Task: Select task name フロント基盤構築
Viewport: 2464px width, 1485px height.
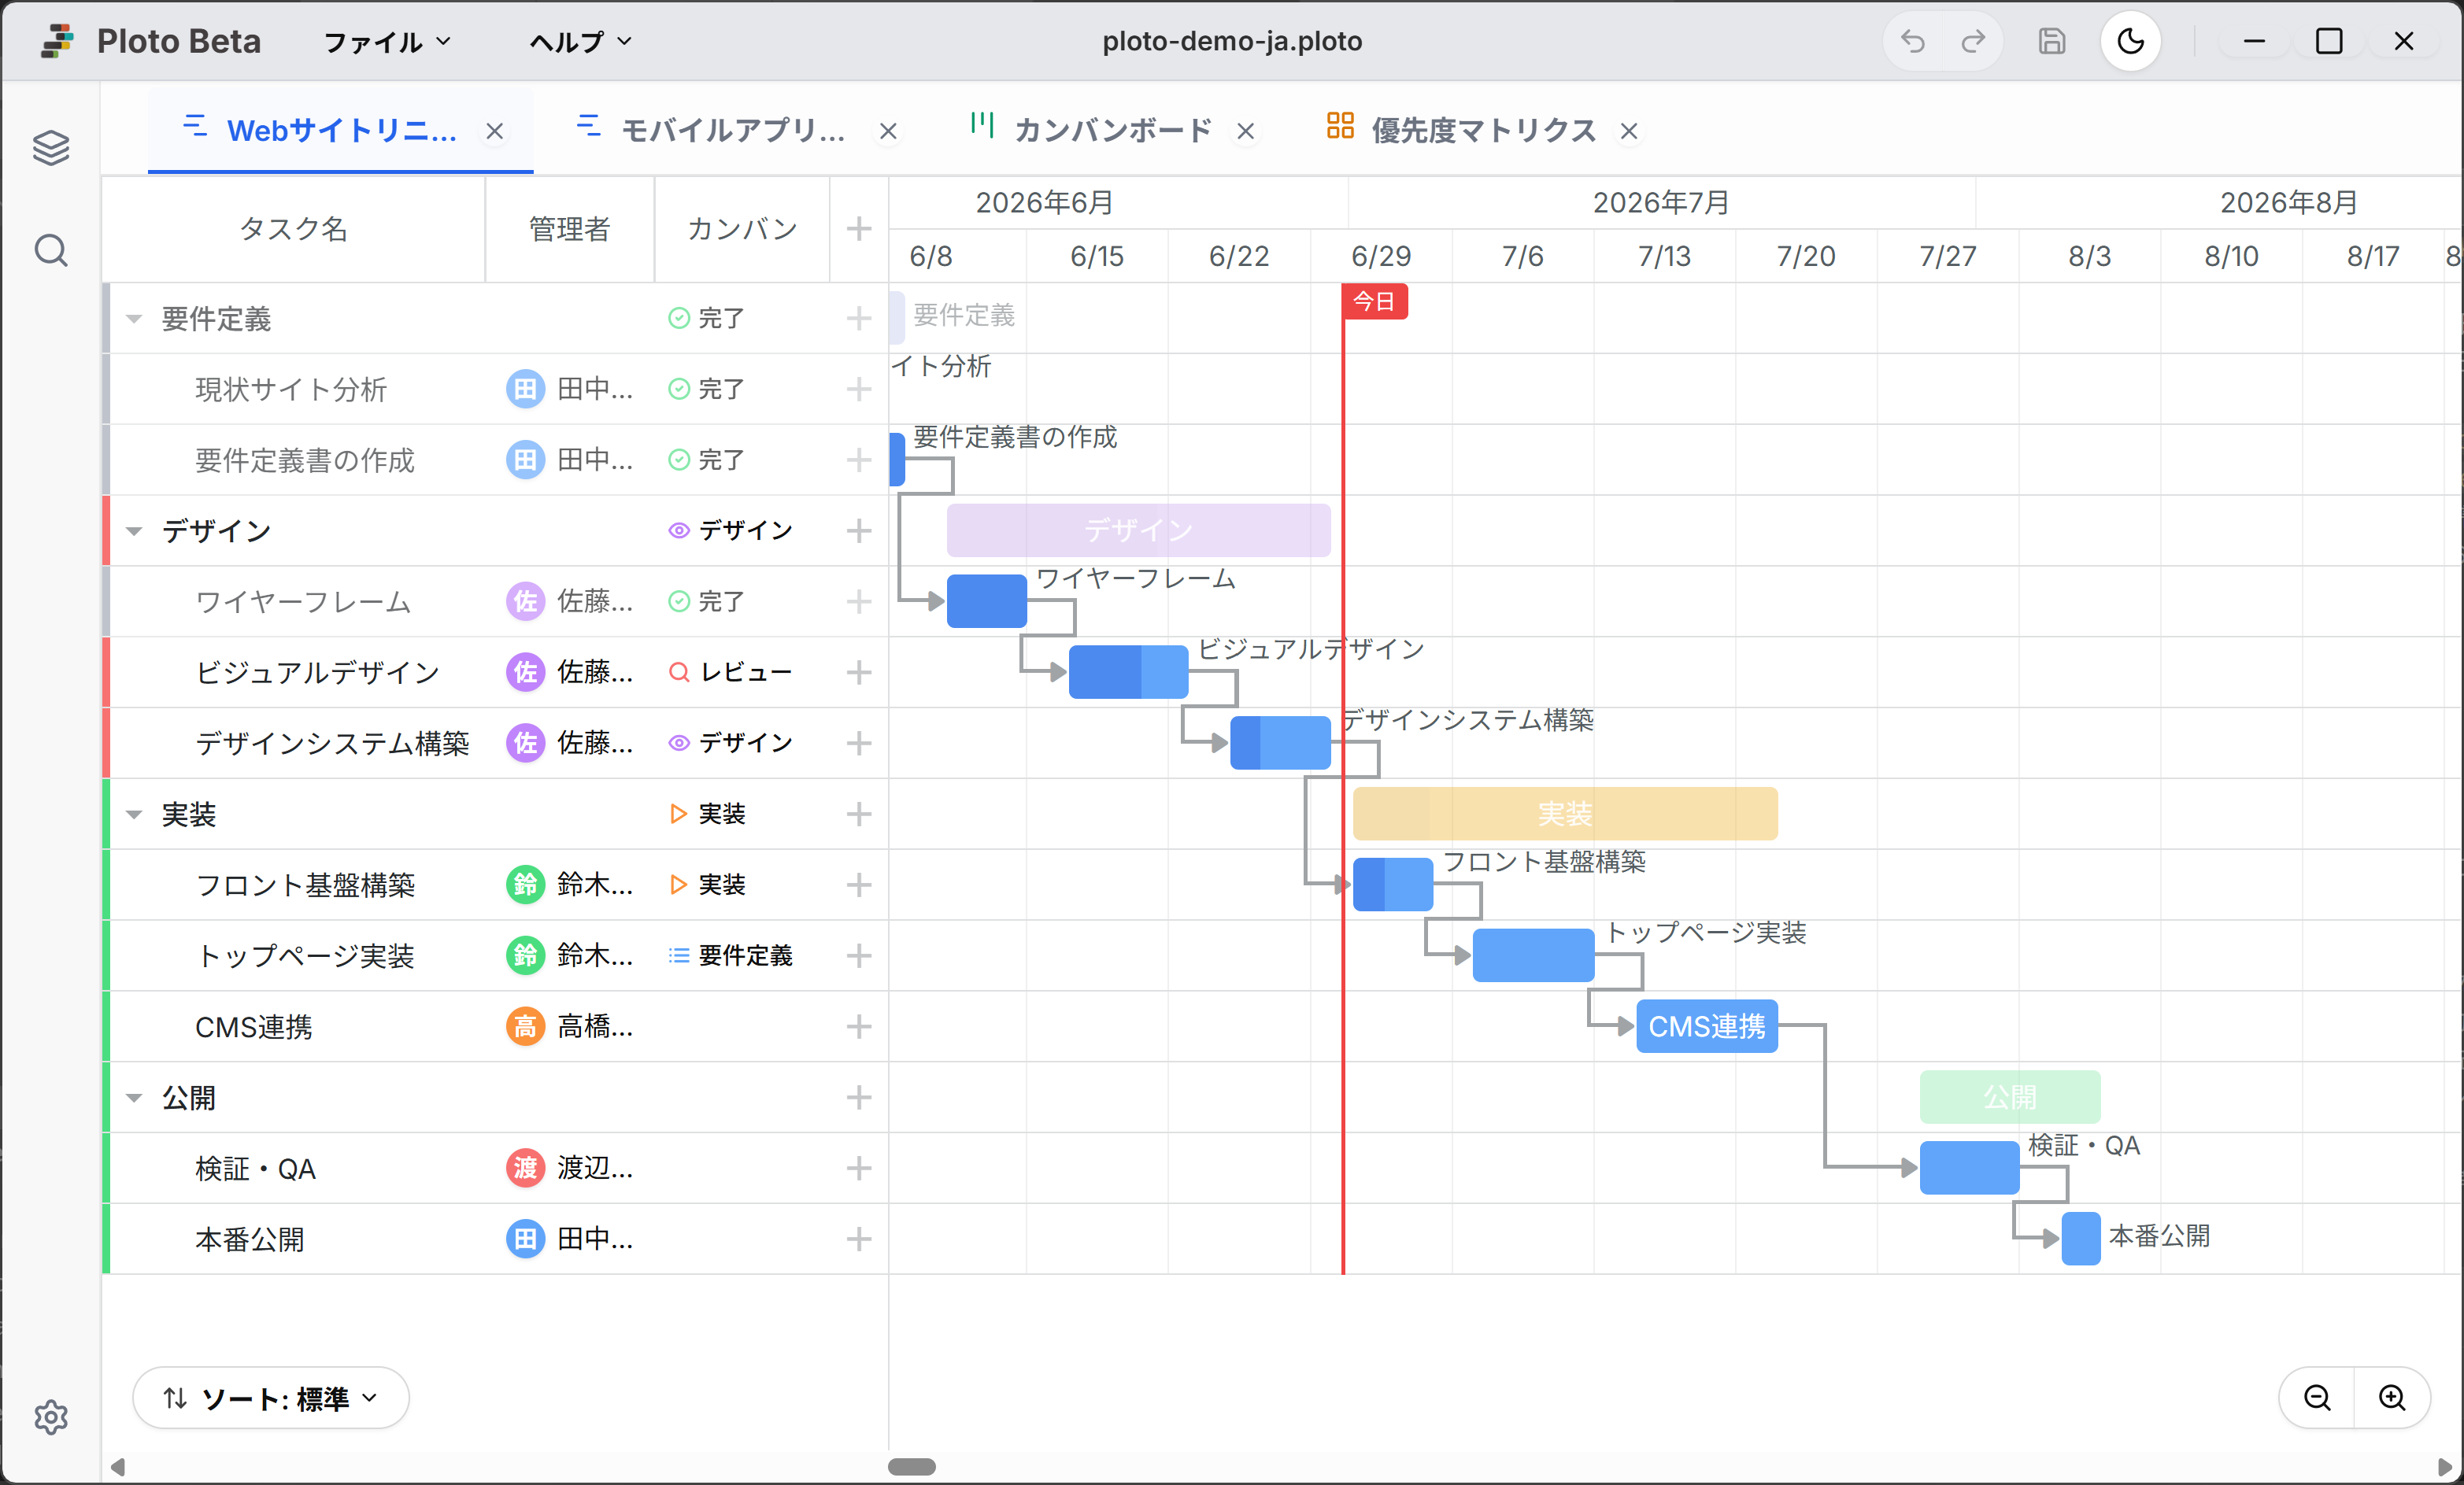Action: pos(305,885)
